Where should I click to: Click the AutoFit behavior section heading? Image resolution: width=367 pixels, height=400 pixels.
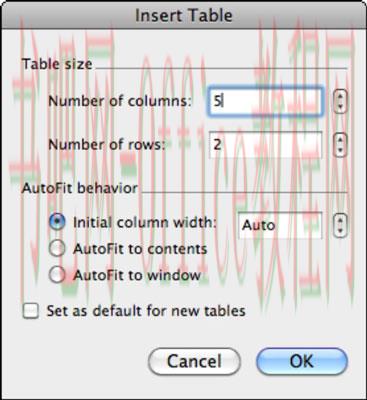(80, 188)
